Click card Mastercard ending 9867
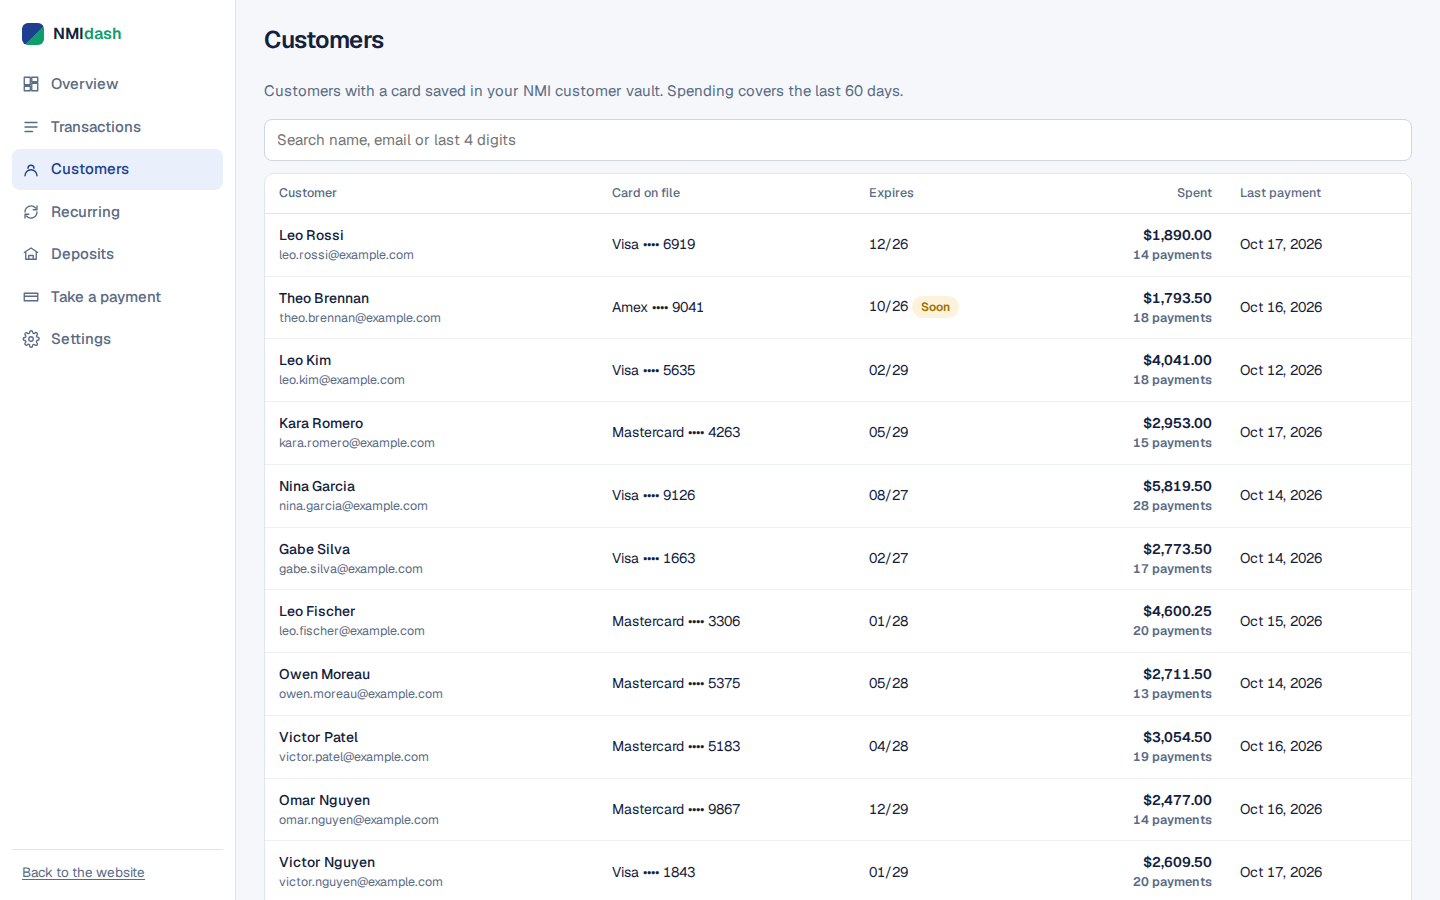This screenshot has width=1440, height=900. pos(676,809)
